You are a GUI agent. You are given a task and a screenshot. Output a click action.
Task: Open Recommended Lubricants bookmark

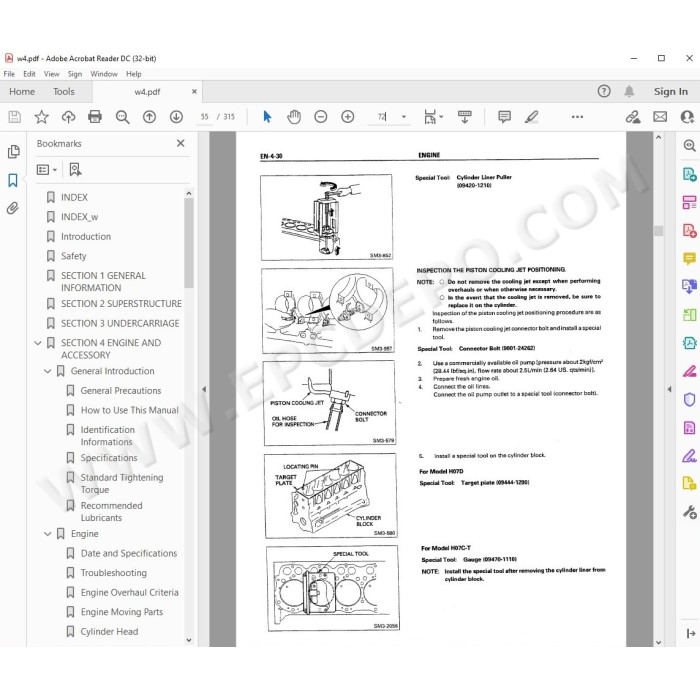(x=112, y=512)
